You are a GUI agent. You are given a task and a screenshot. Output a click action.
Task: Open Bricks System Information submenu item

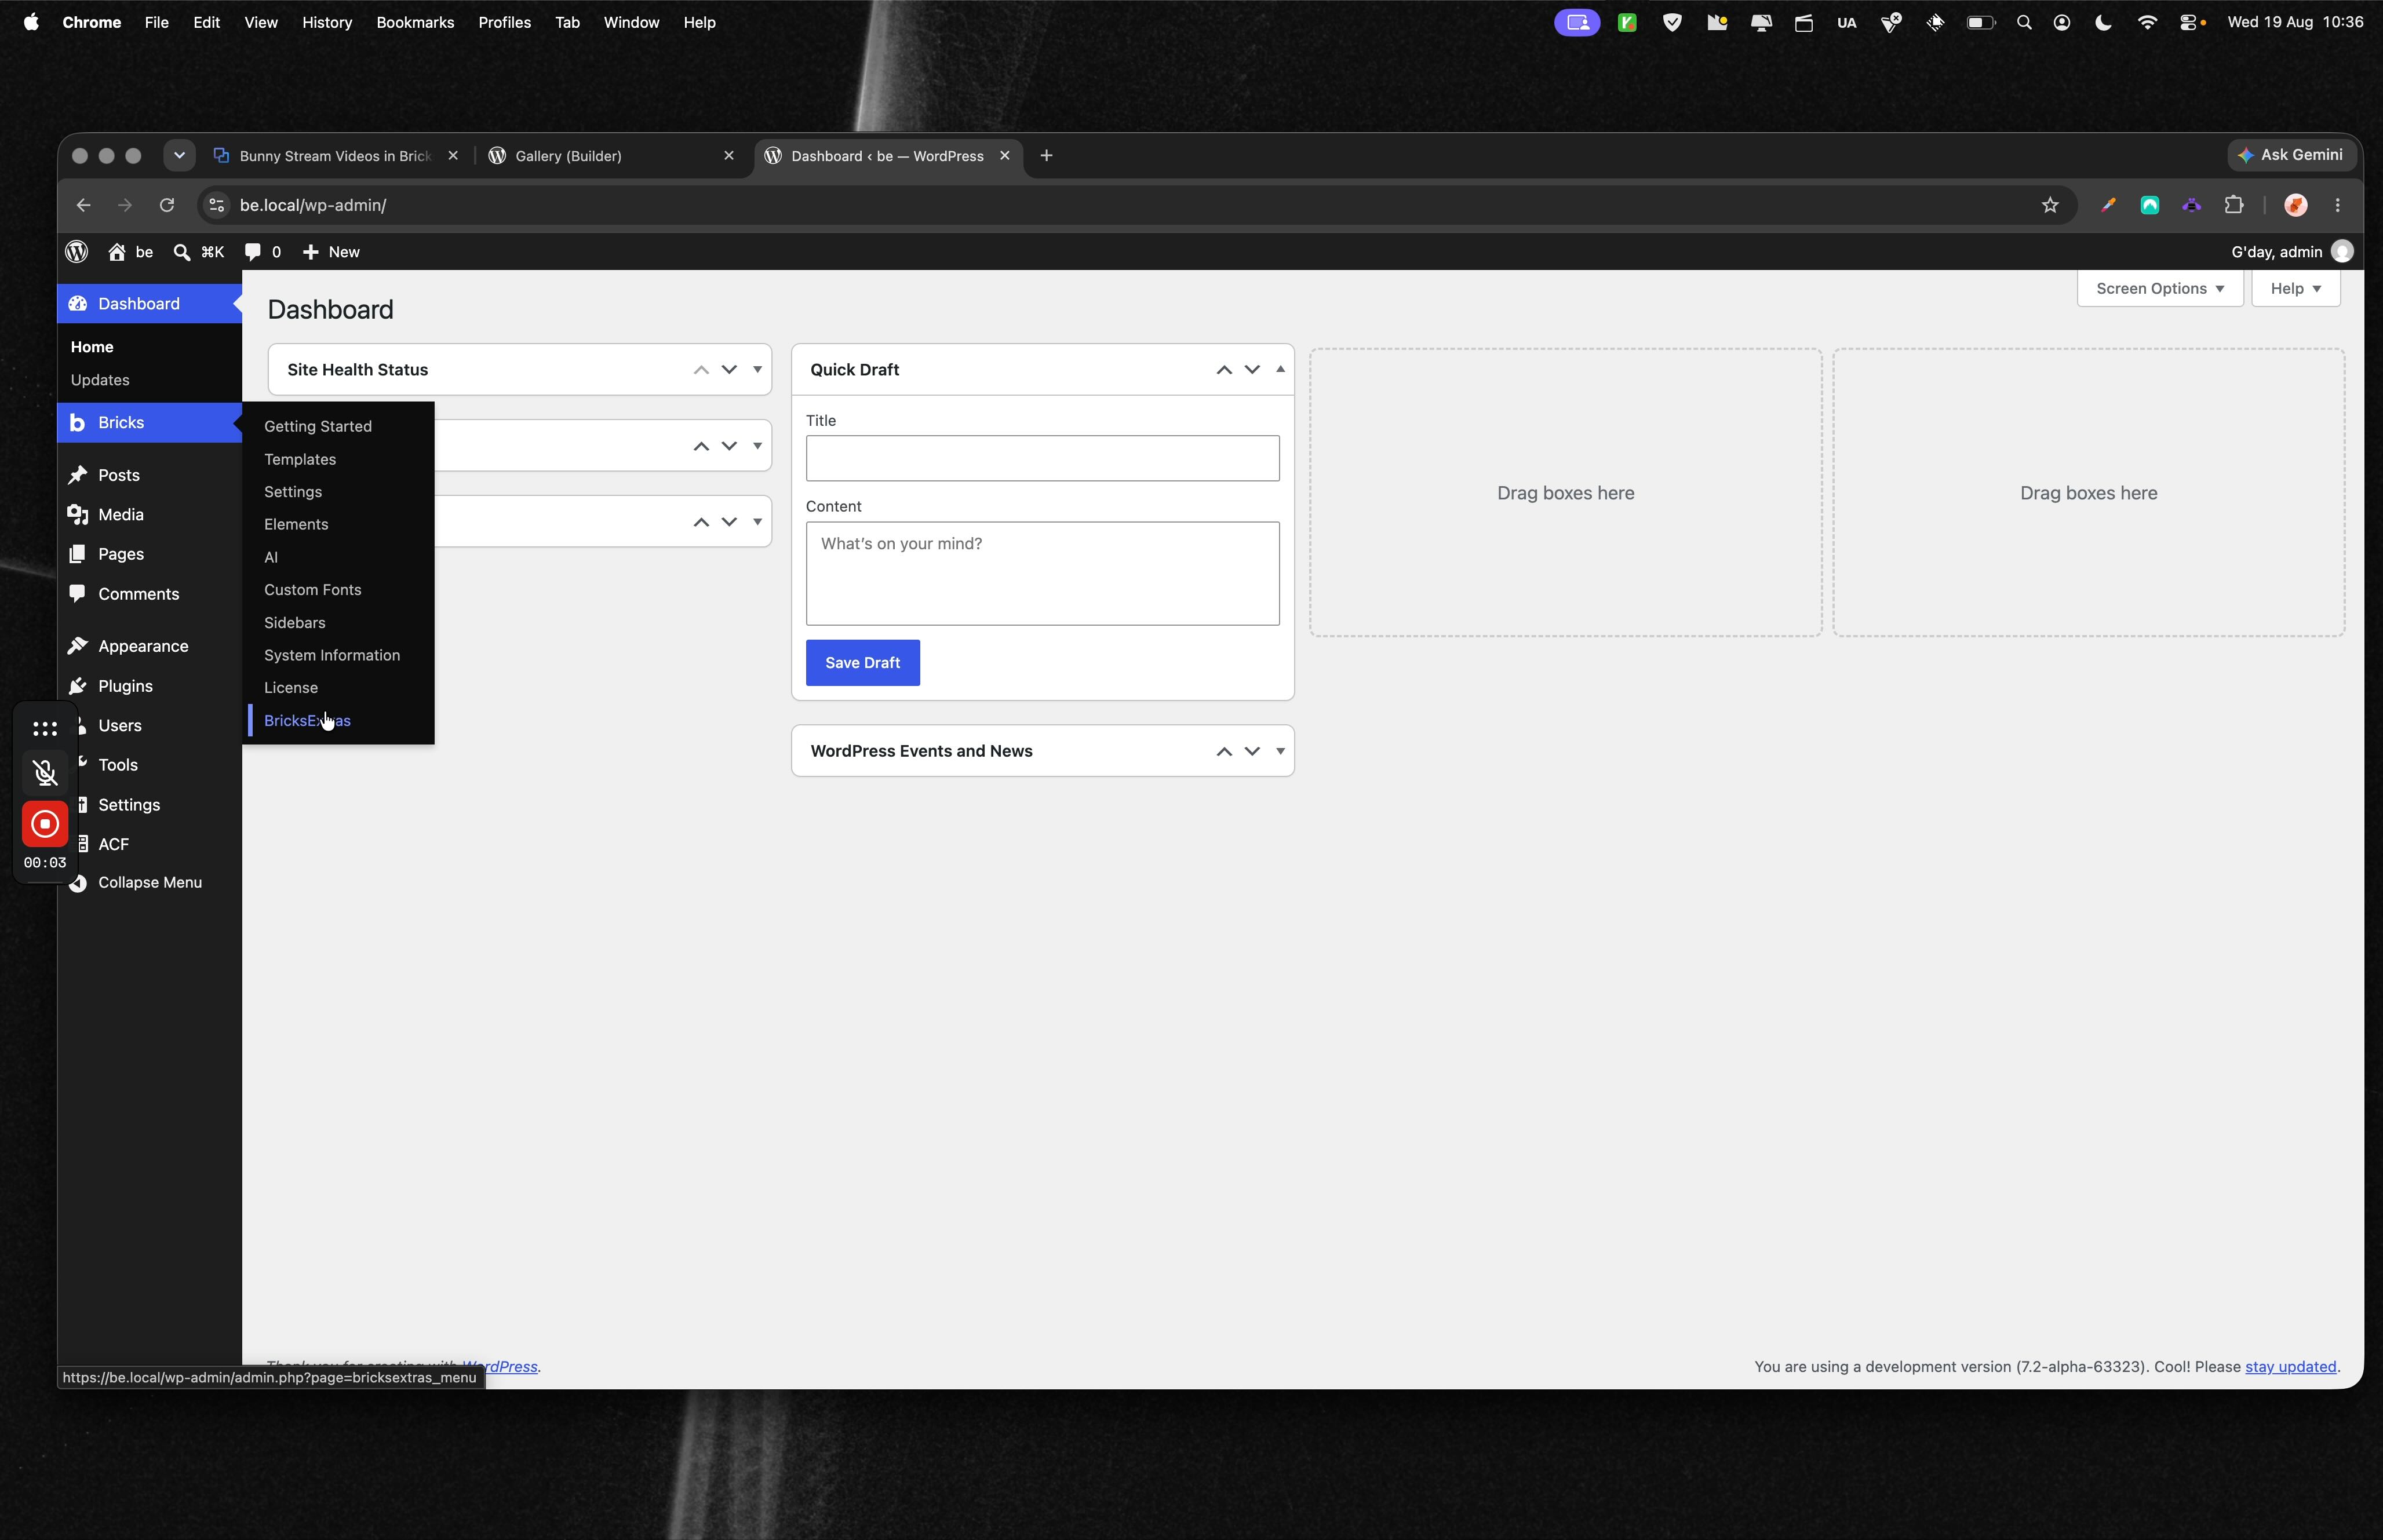click(332, 655)
